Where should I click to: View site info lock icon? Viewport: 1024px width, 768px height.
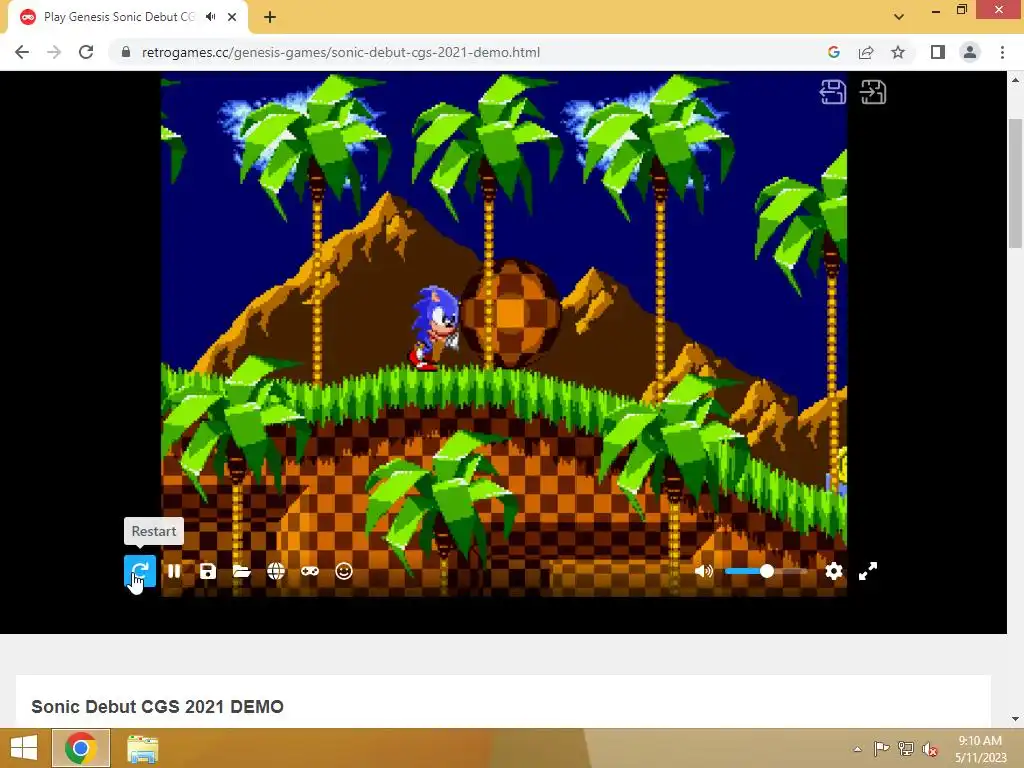(x=126, y=52)
